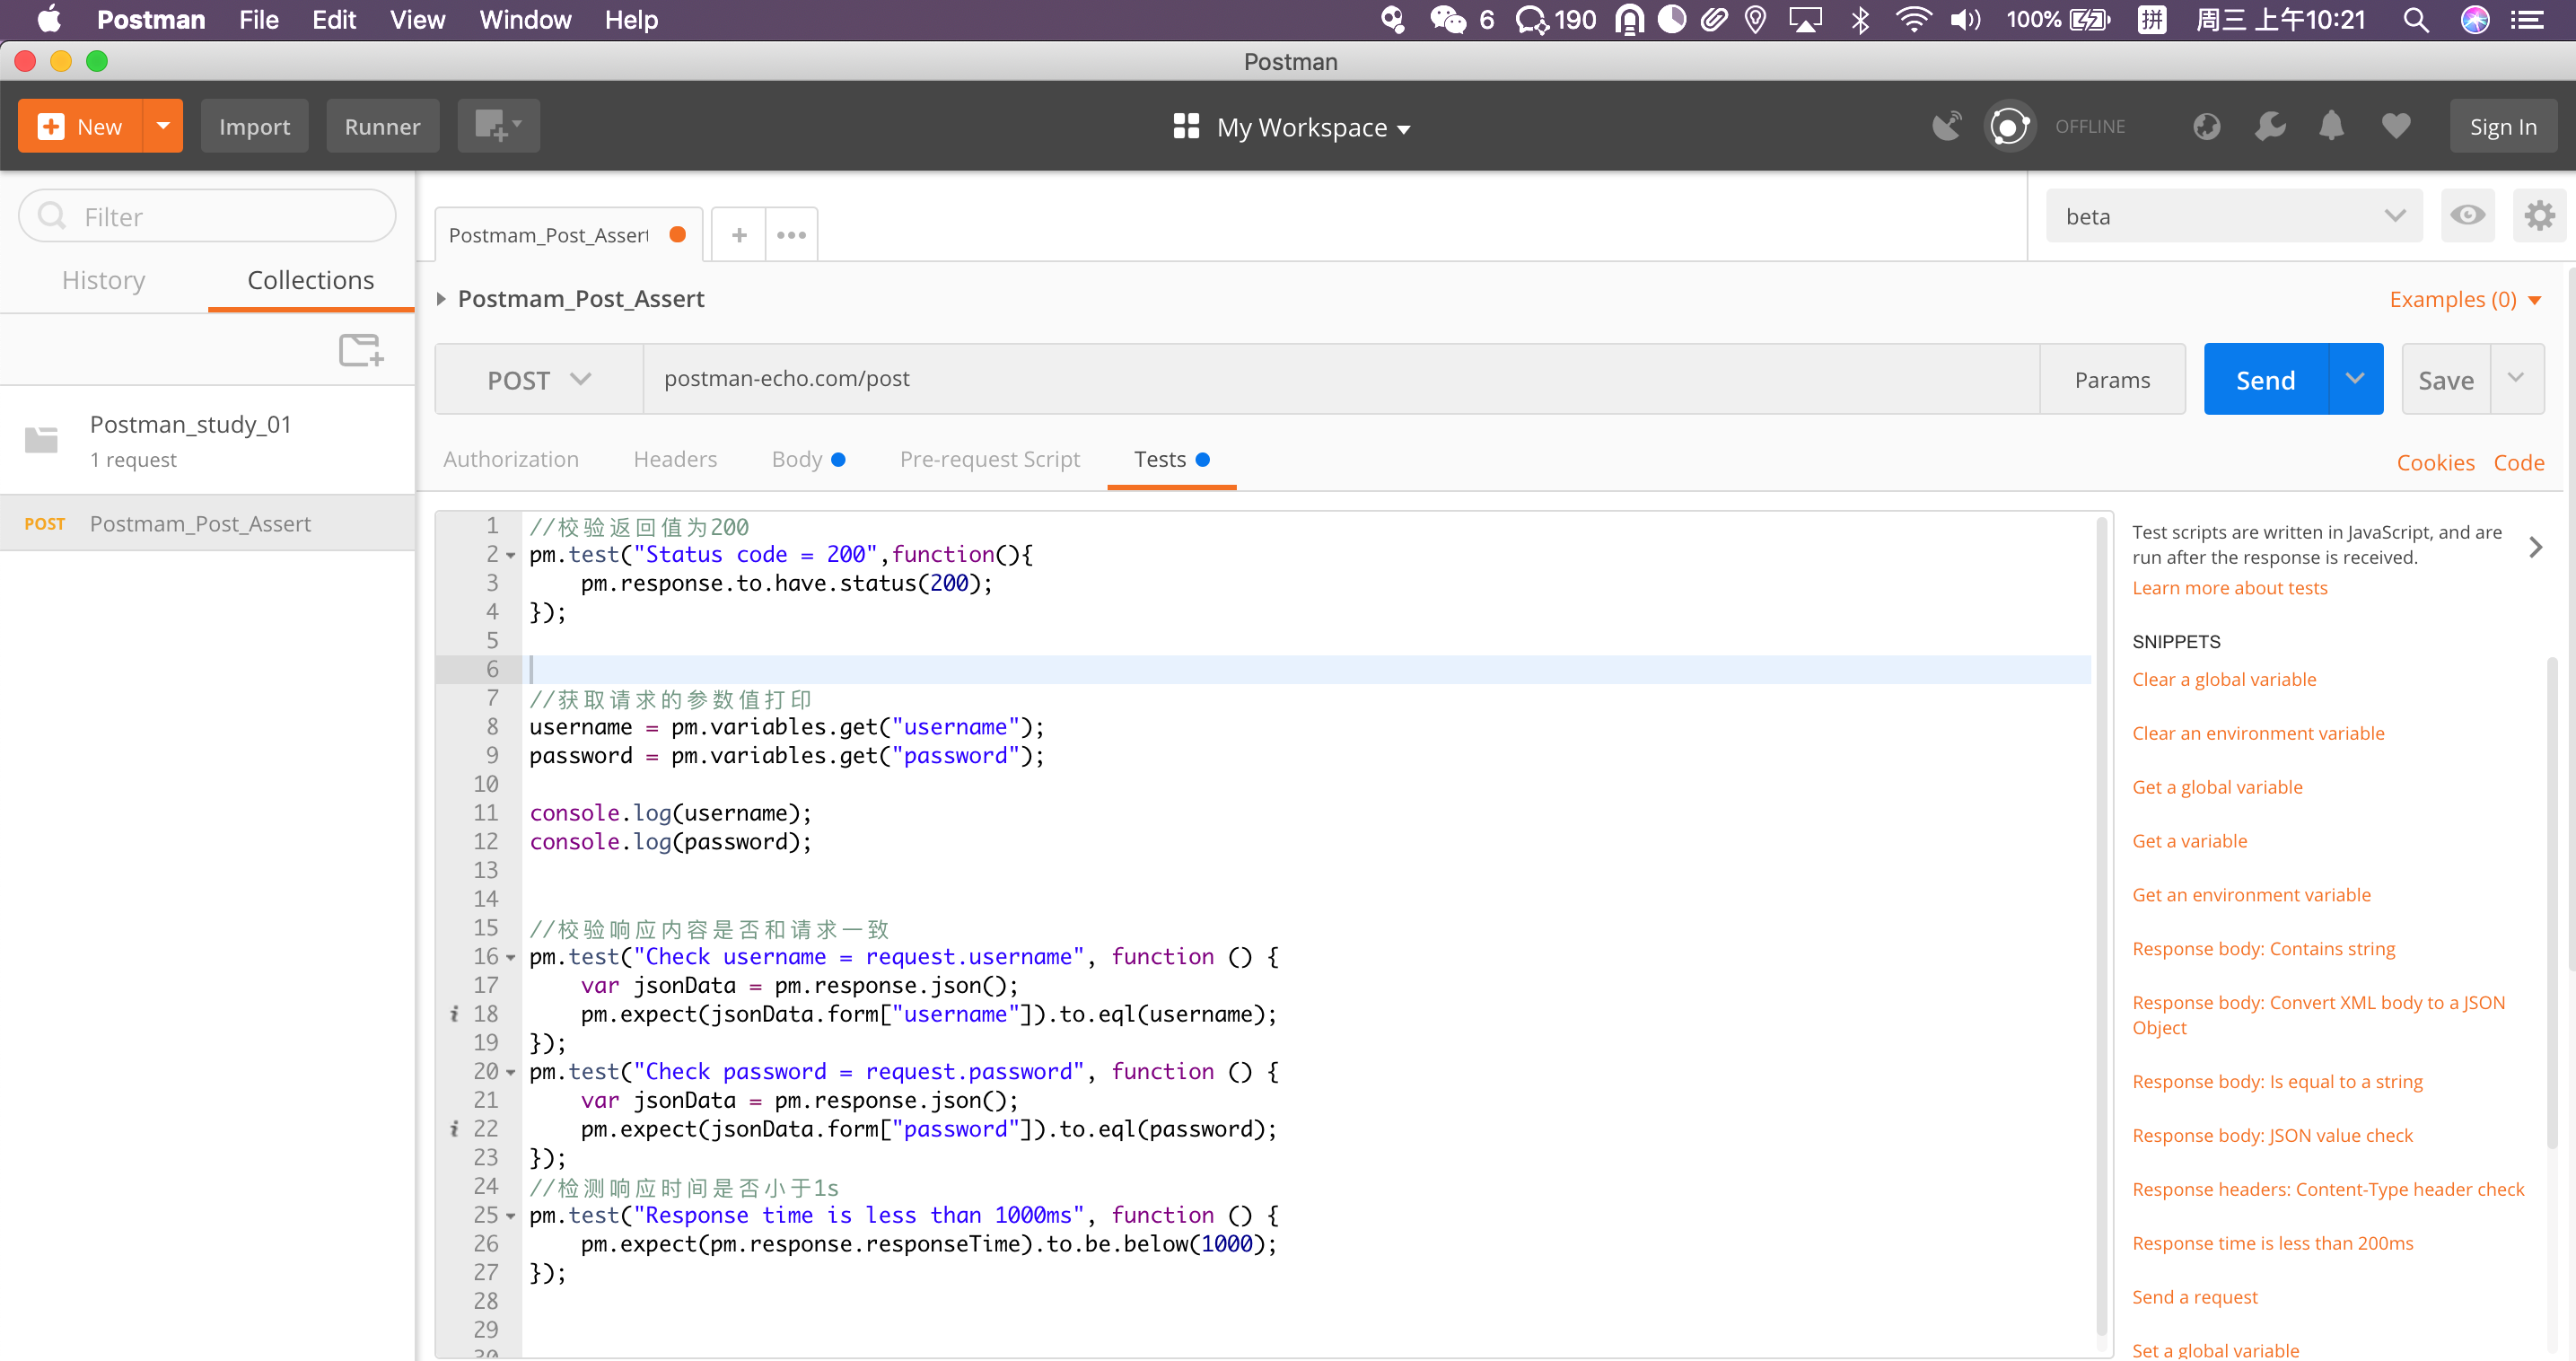
Task: Open notifications bell icon
Action: pyautogui.click(x=2331, y=126)
